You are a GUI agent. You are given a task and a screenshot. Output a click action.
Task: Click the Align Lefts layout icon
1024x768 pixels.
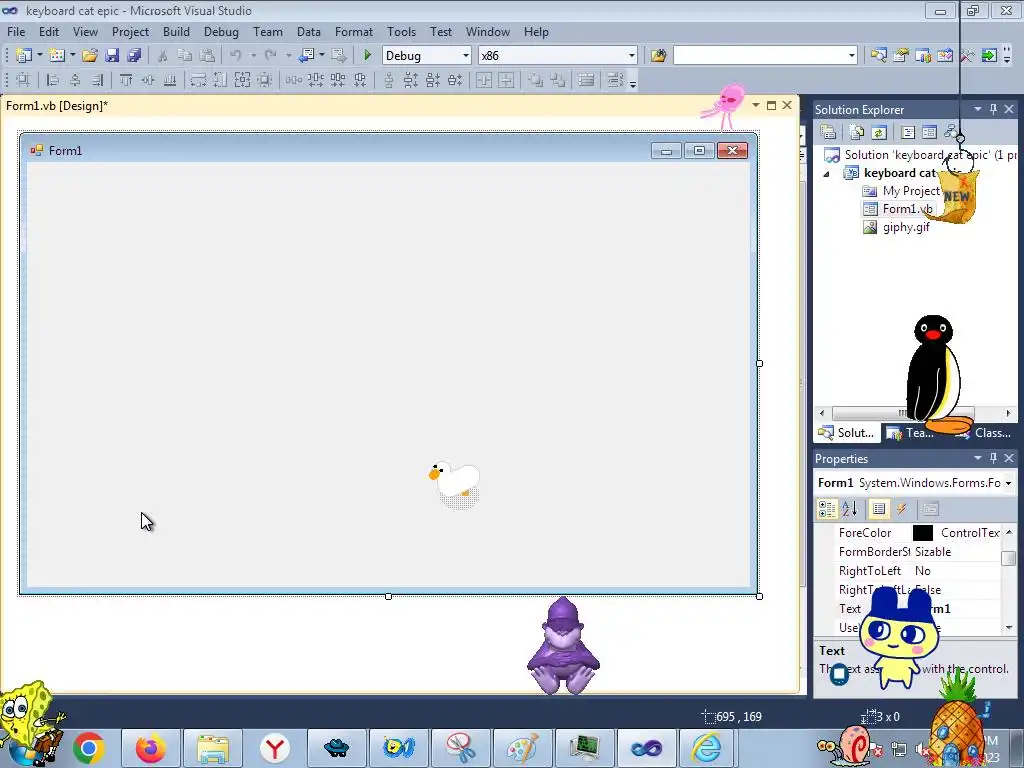(54, 80)
